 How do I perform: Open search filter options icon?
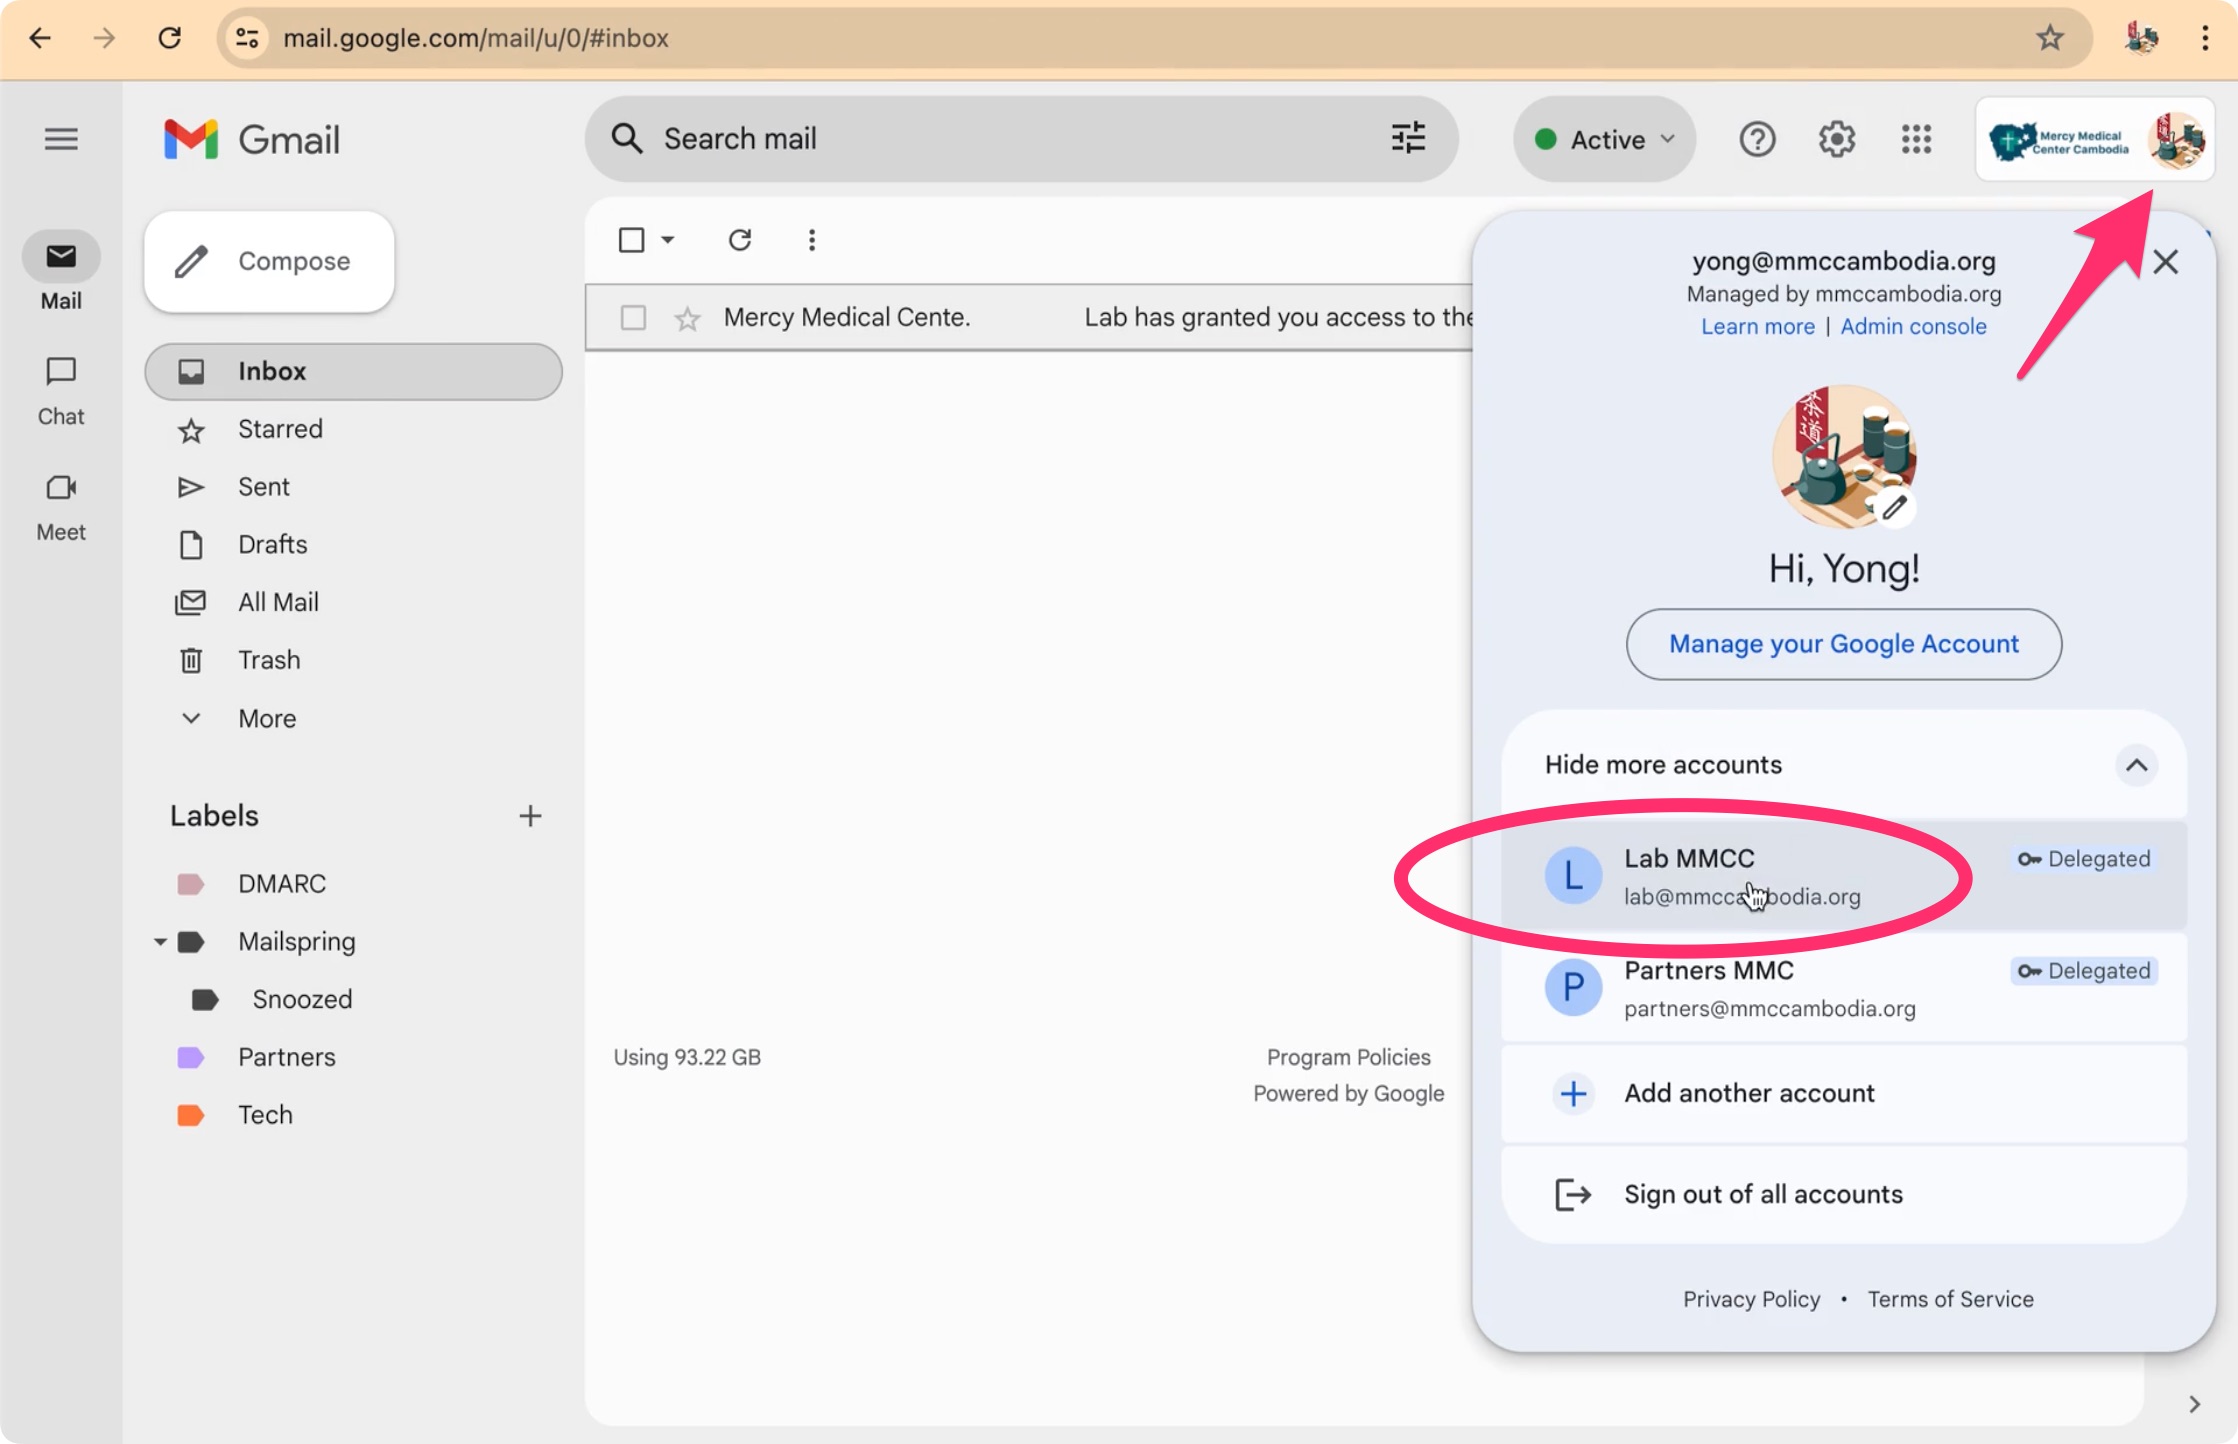pos(1408,138)
